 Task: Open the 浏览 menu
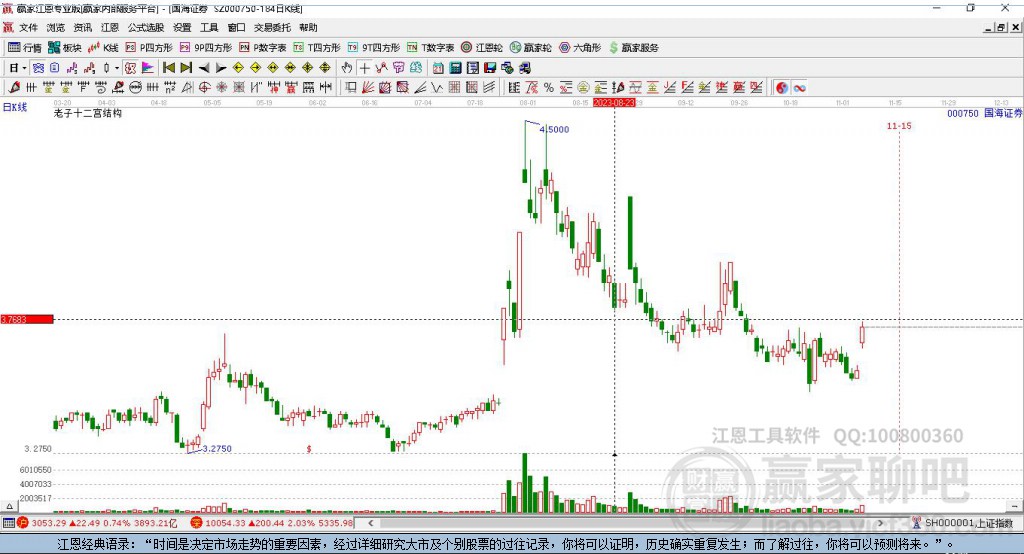click(56, 27)
